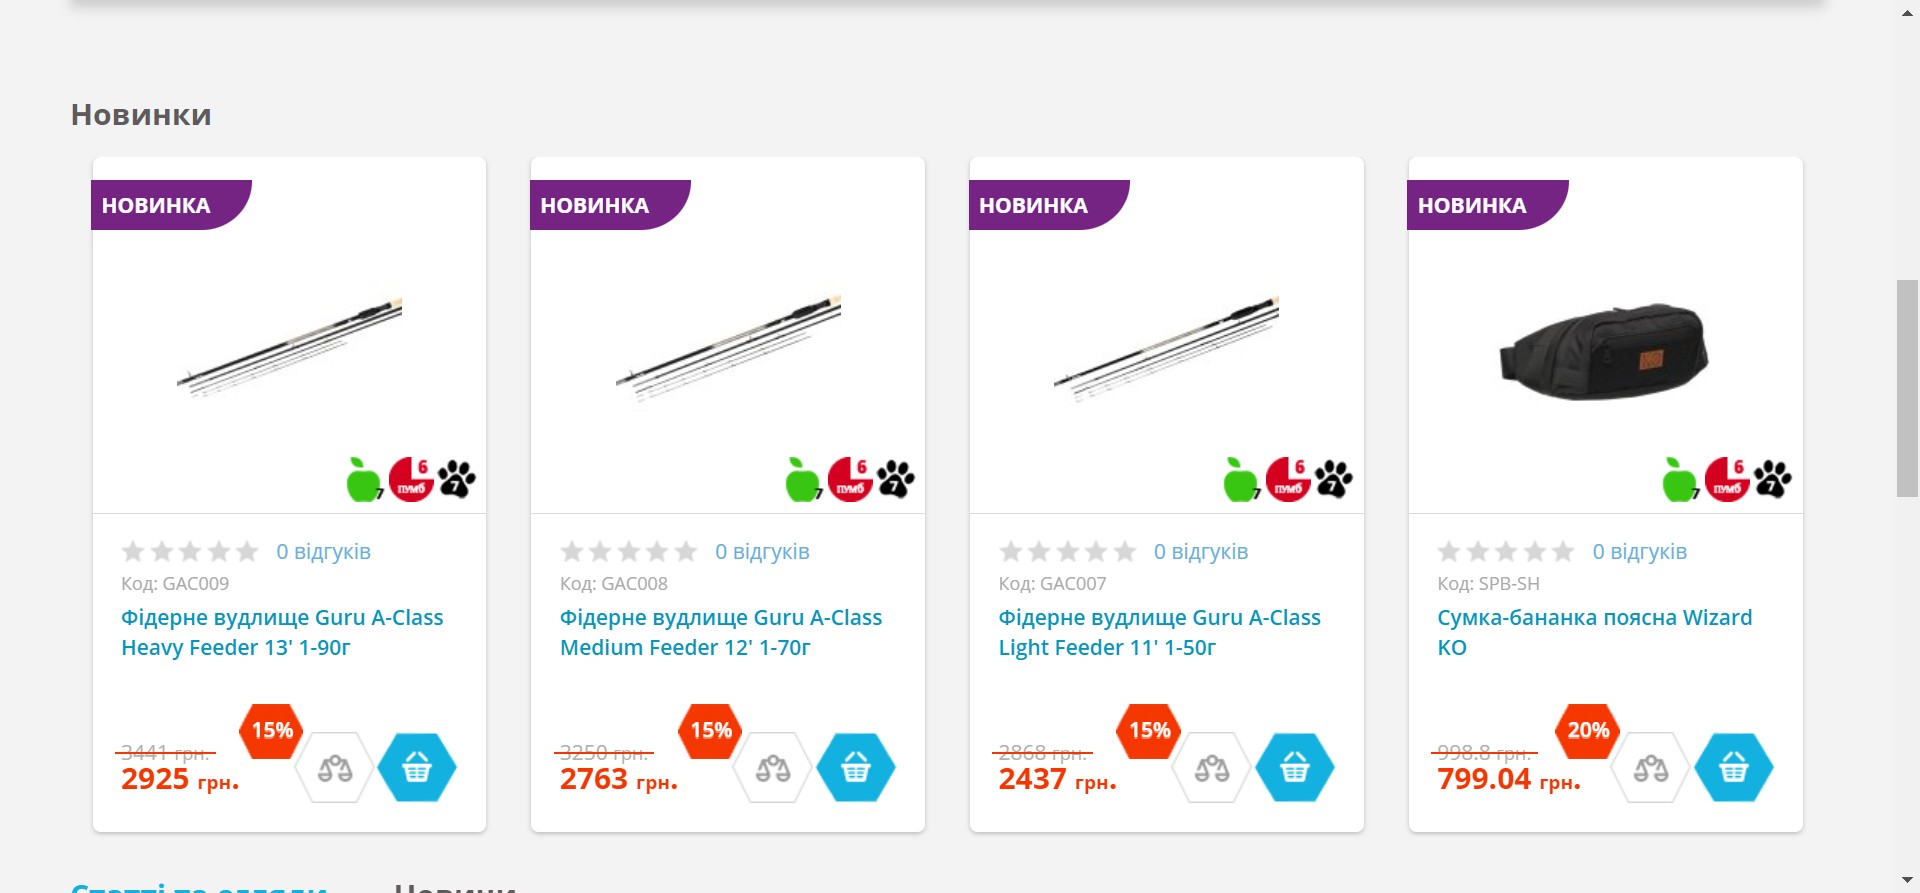Click the scrollbar down arrow

point(1908,880)
